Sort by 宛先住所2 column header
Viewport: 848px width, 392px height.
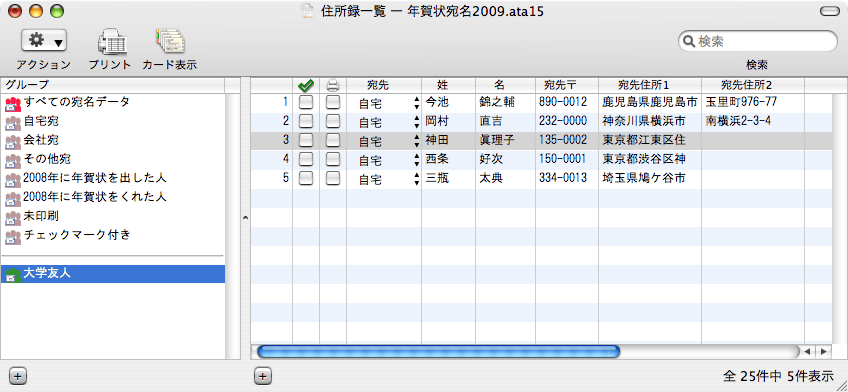click(x=753, y=85)
